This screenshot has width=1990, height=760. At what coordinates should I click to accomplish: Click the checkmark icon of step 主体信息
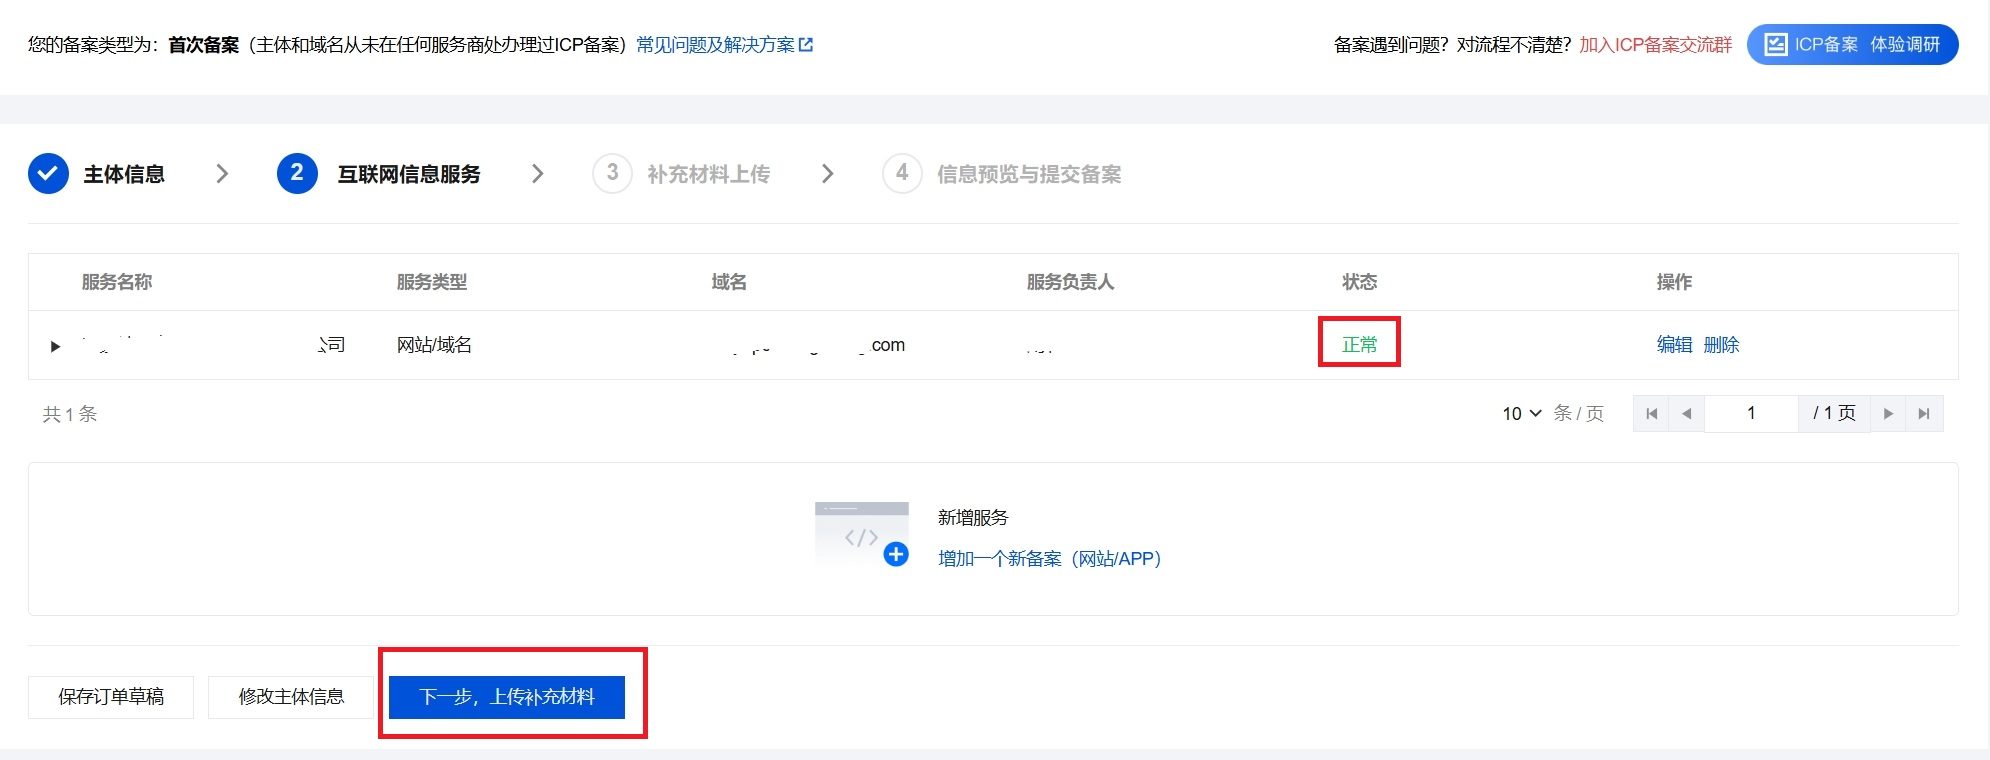(x=48, y=174)
